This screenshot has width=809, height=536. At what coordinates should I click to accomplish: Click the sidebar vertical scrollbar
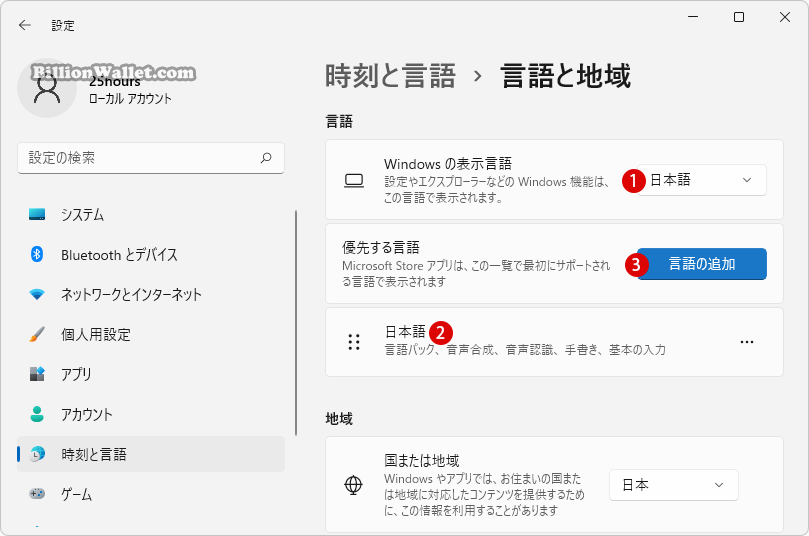tap(296, 323)
